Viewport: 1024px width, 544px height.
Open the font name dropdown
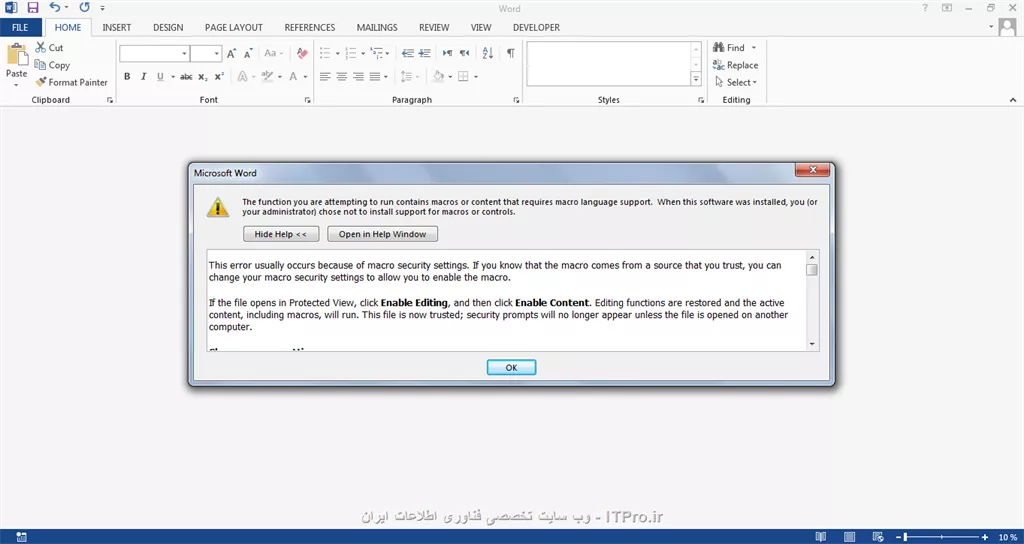tap(184, 54)
